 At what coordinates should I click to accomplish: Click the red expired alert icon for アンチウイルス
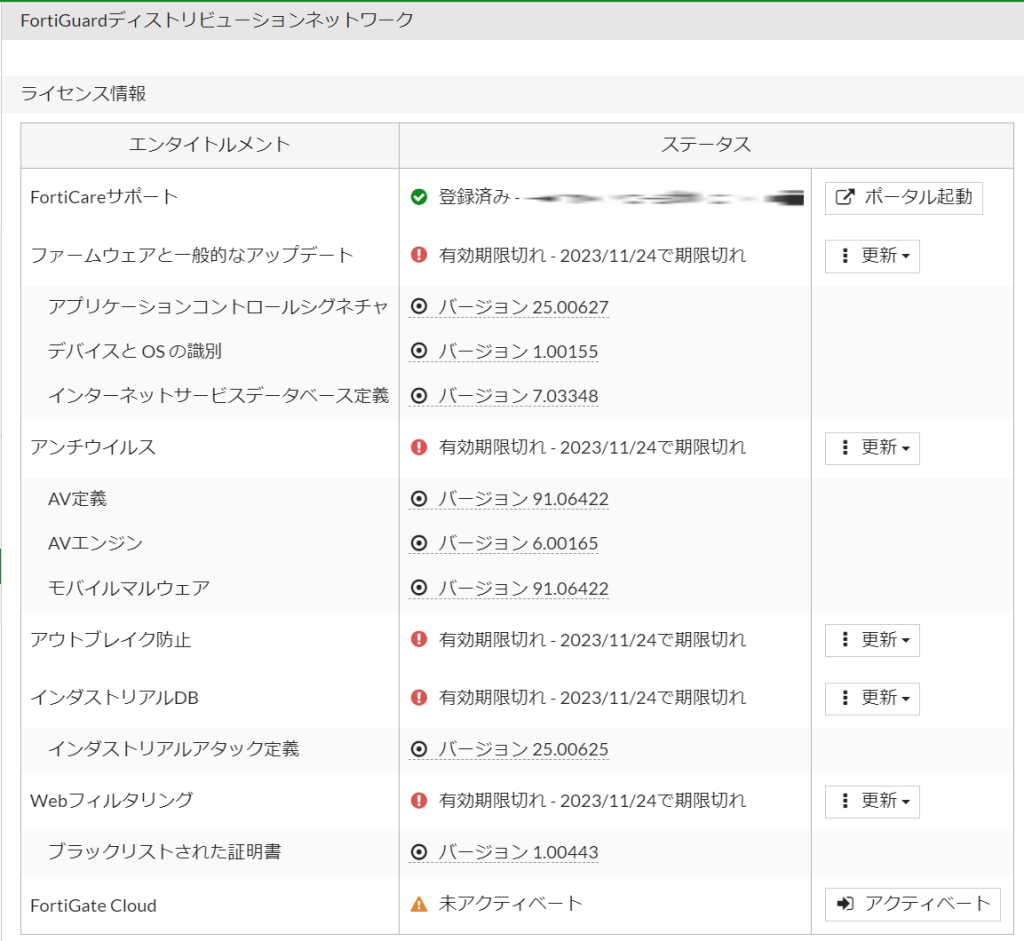coord(417,448)
